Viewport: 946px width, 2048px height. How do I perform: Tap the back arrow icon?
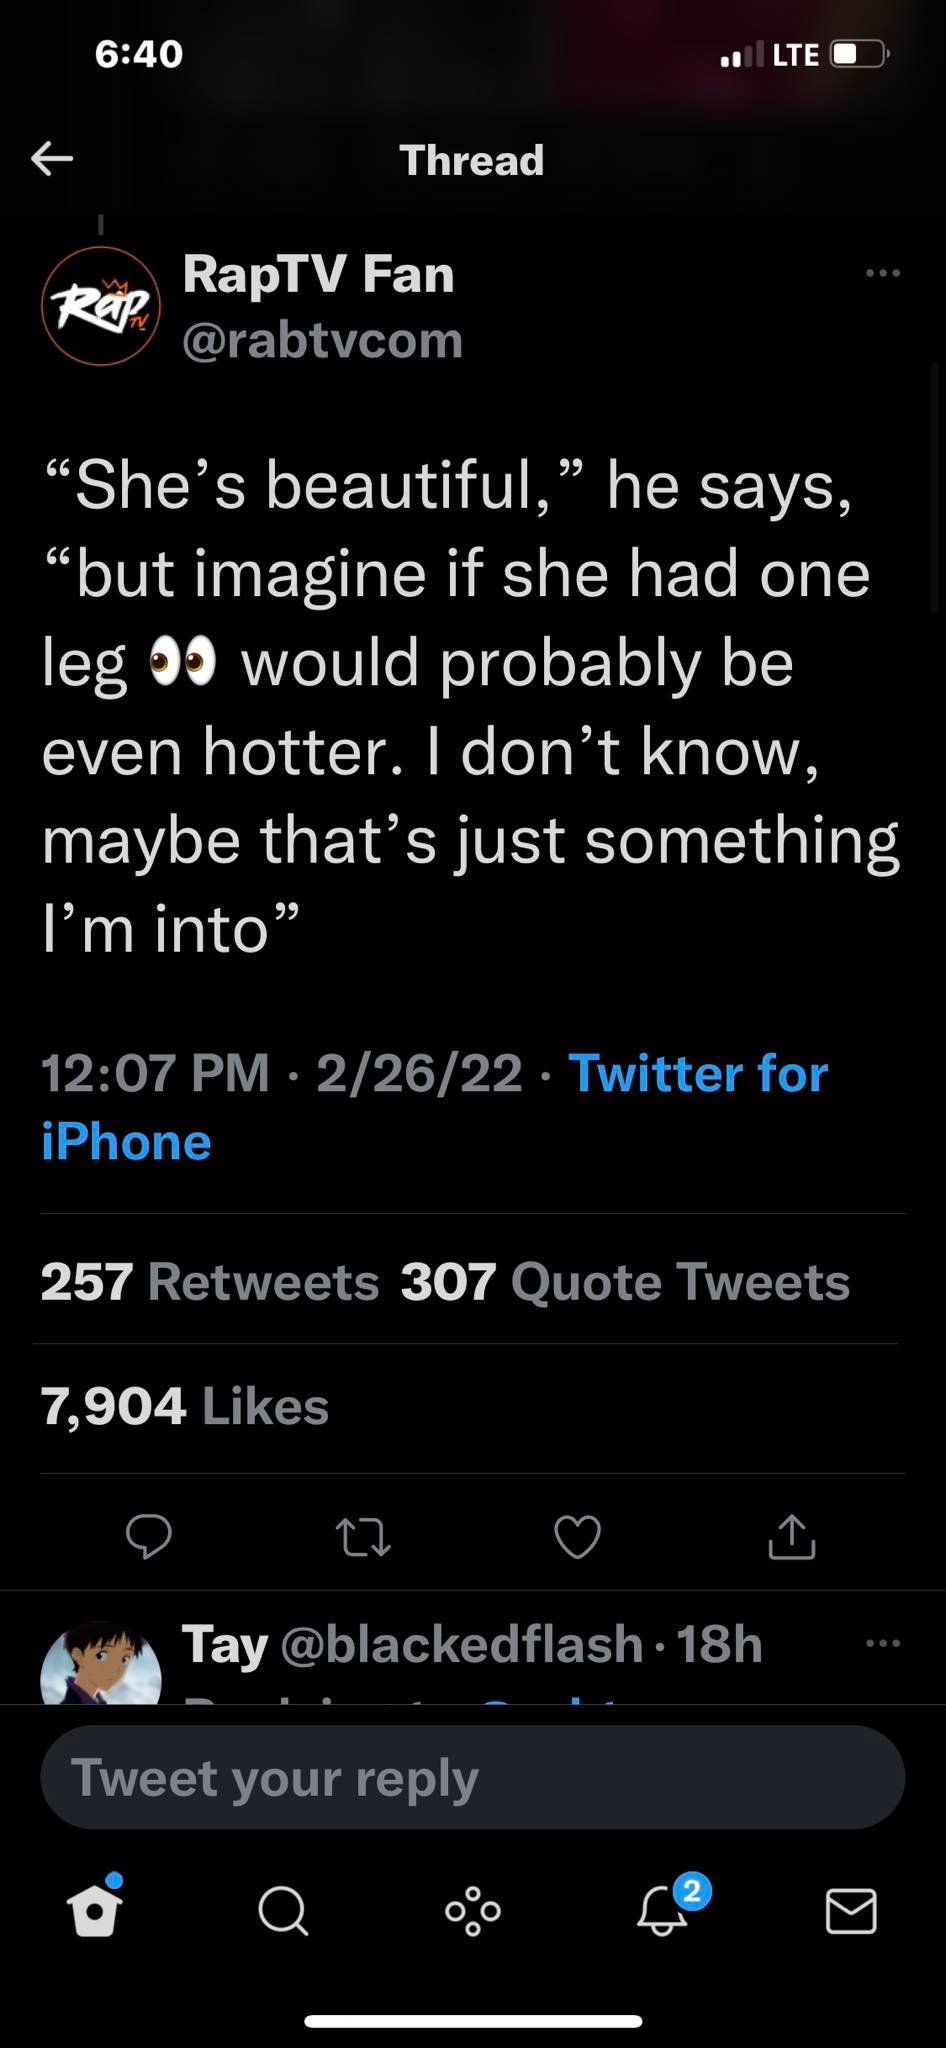(x=52, y=158)
